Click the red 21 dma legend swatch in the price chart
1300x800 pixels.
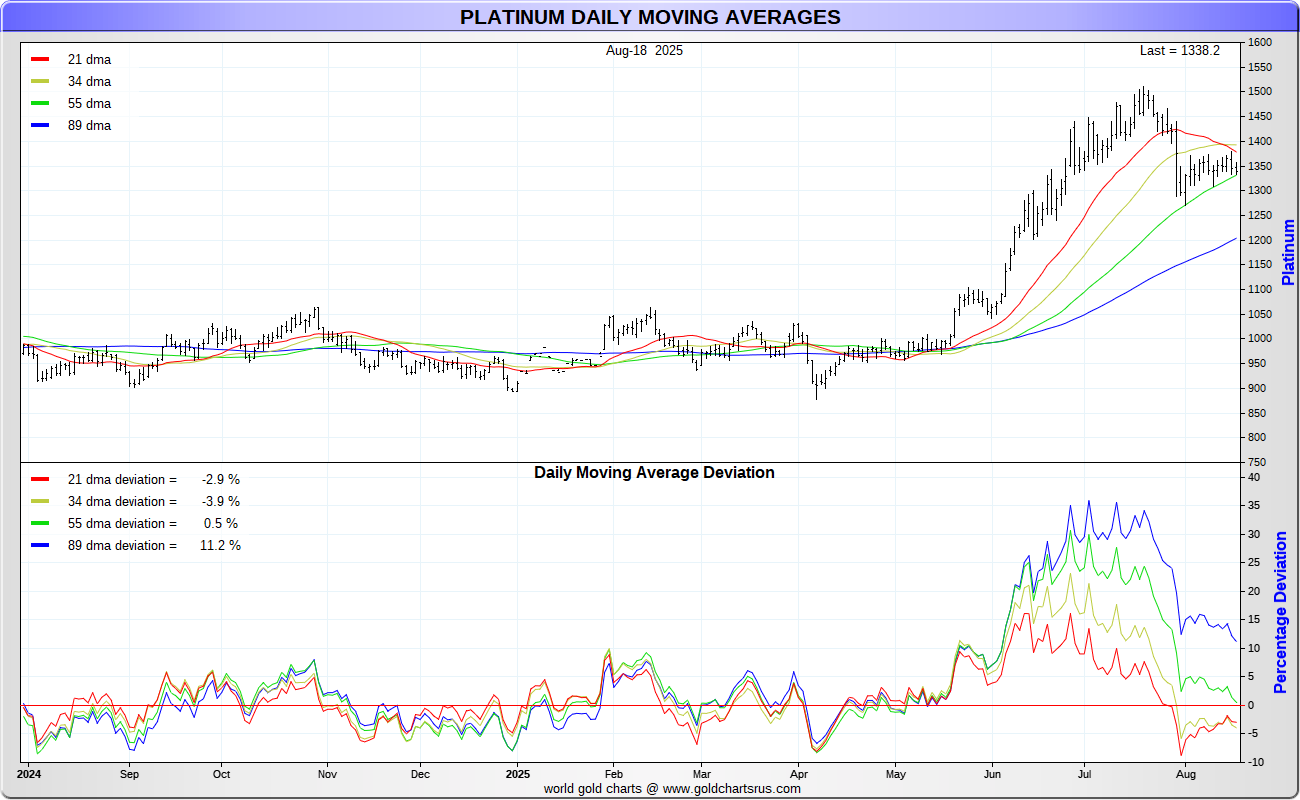pyautogui.click(x=40, y=59)
